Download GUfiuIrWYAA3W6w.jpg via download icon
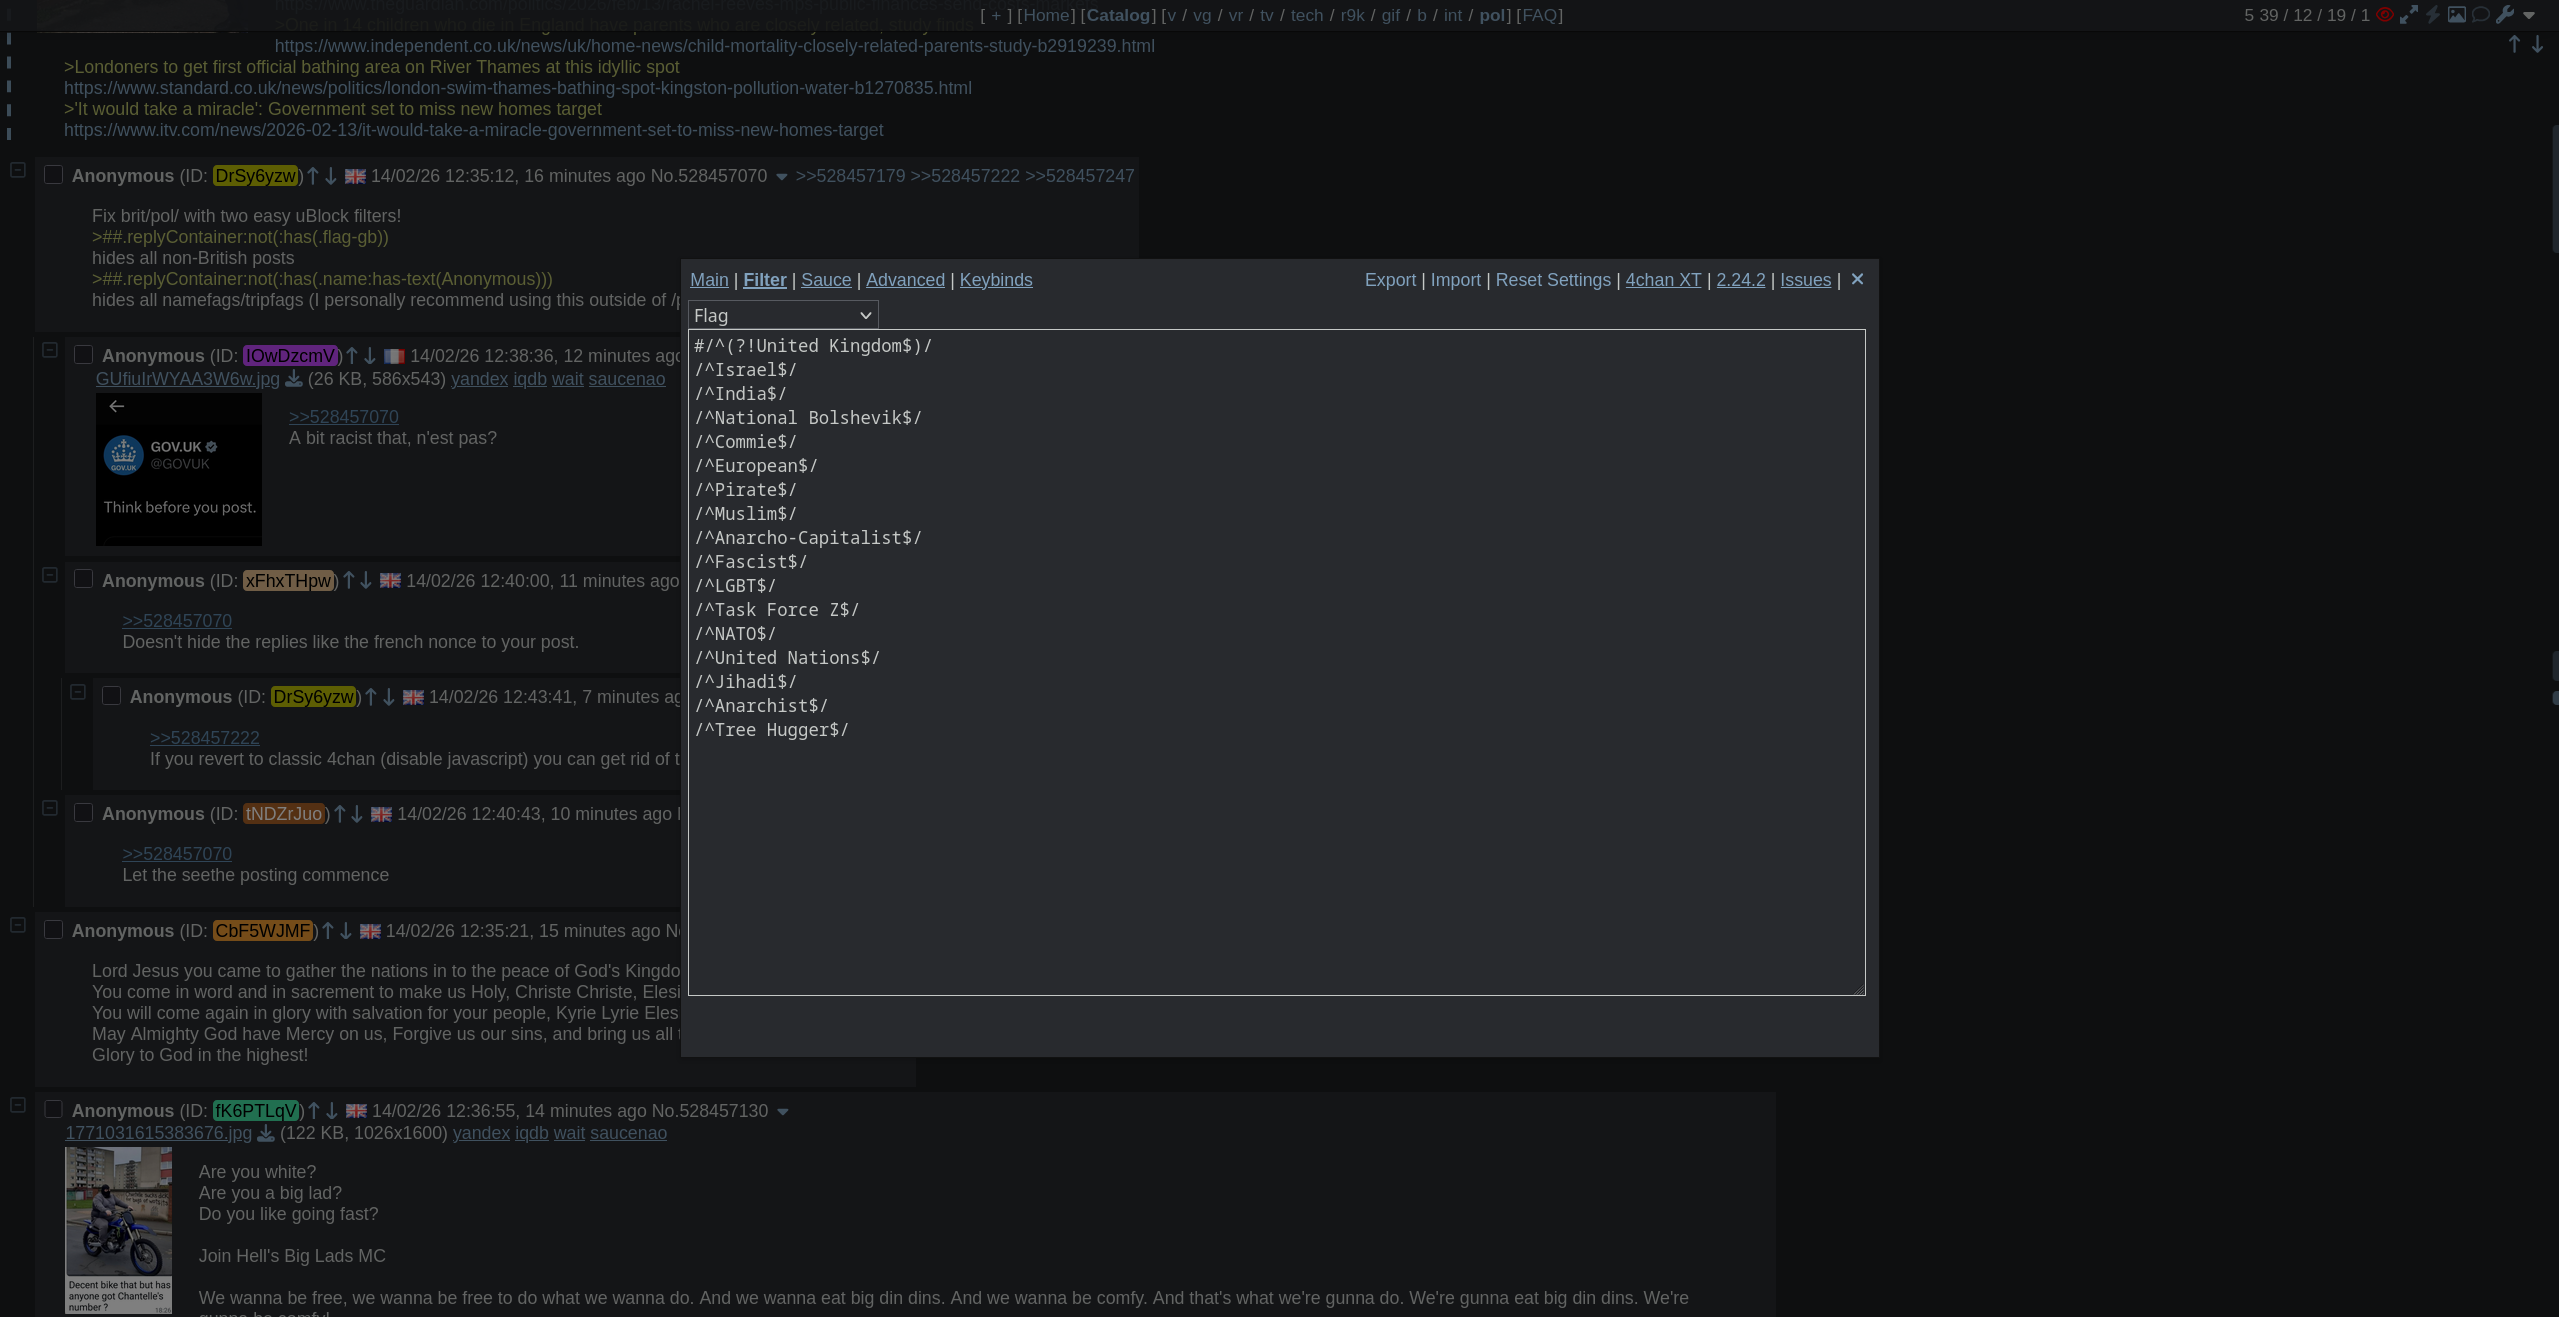 click(294, 379)
